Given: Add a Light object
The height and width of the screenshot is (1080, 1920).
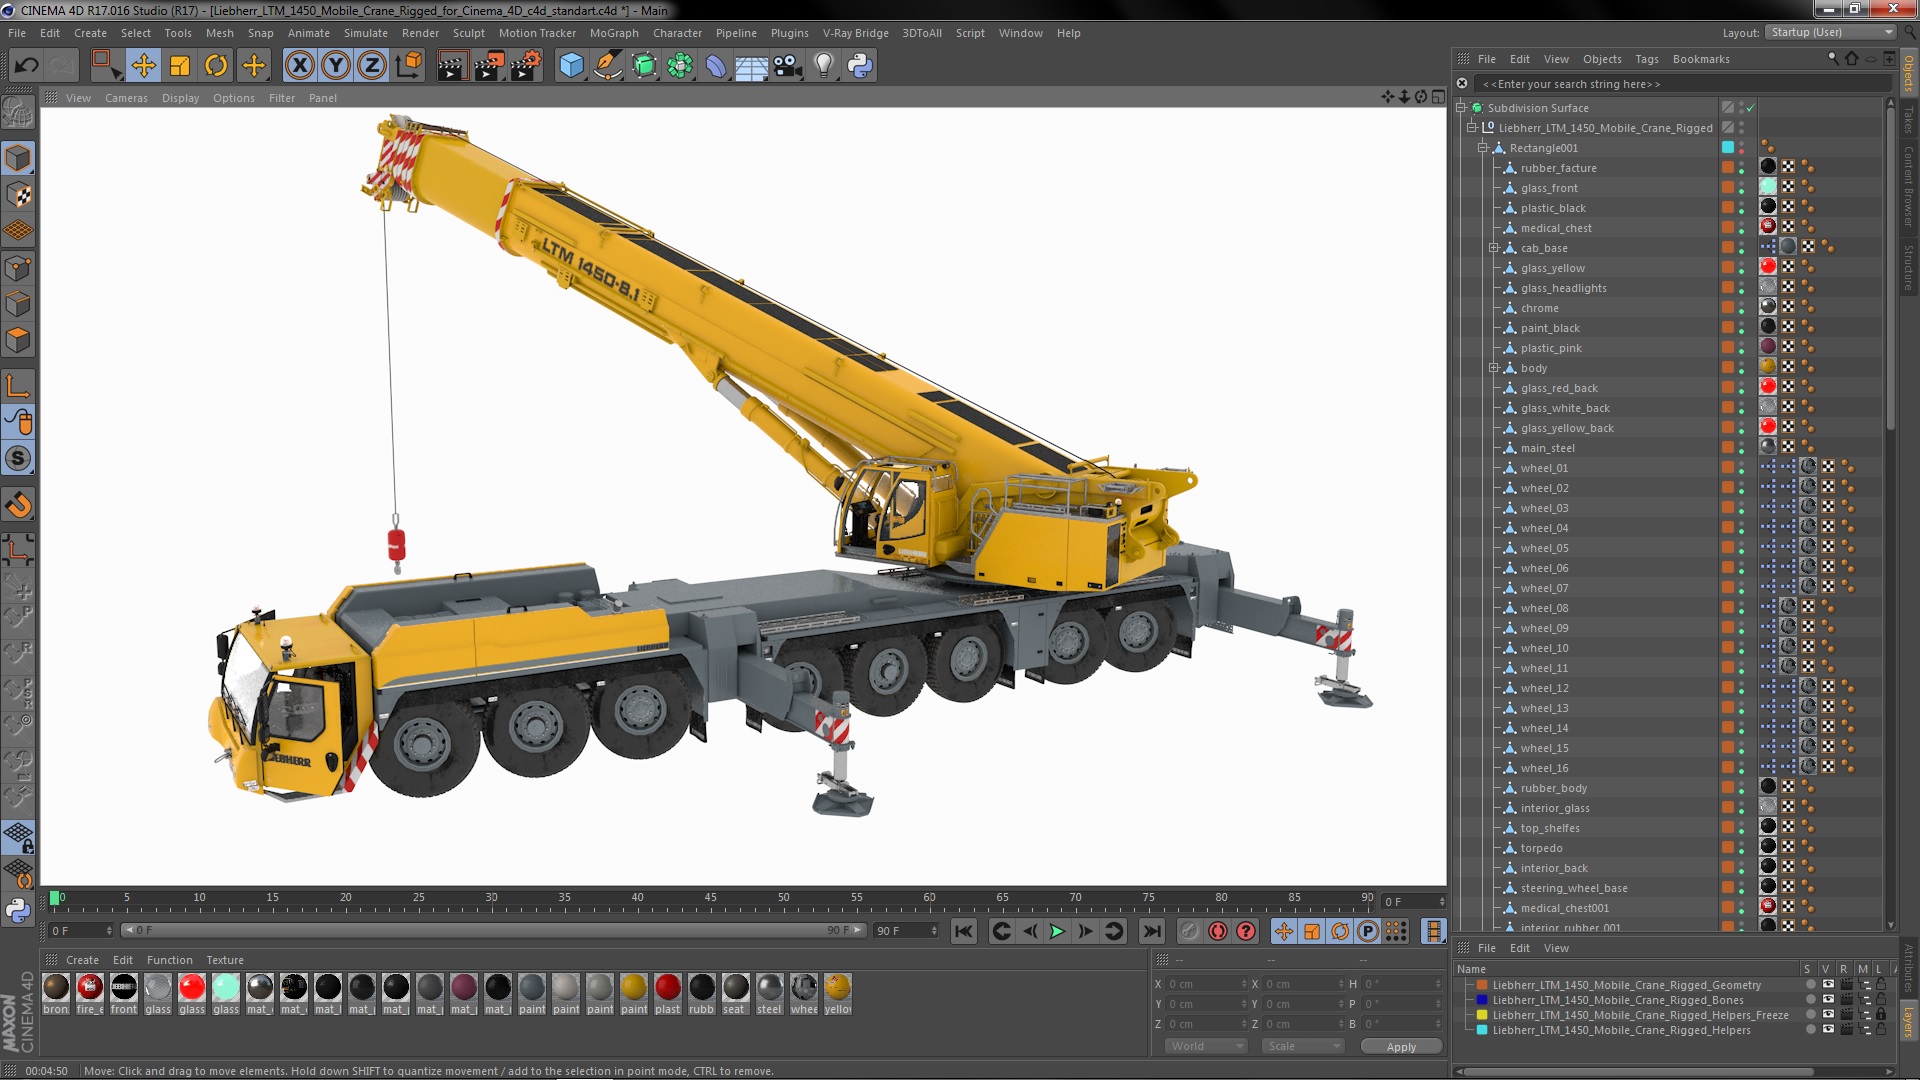Looking at the screenshot, I should coord(824,66).
